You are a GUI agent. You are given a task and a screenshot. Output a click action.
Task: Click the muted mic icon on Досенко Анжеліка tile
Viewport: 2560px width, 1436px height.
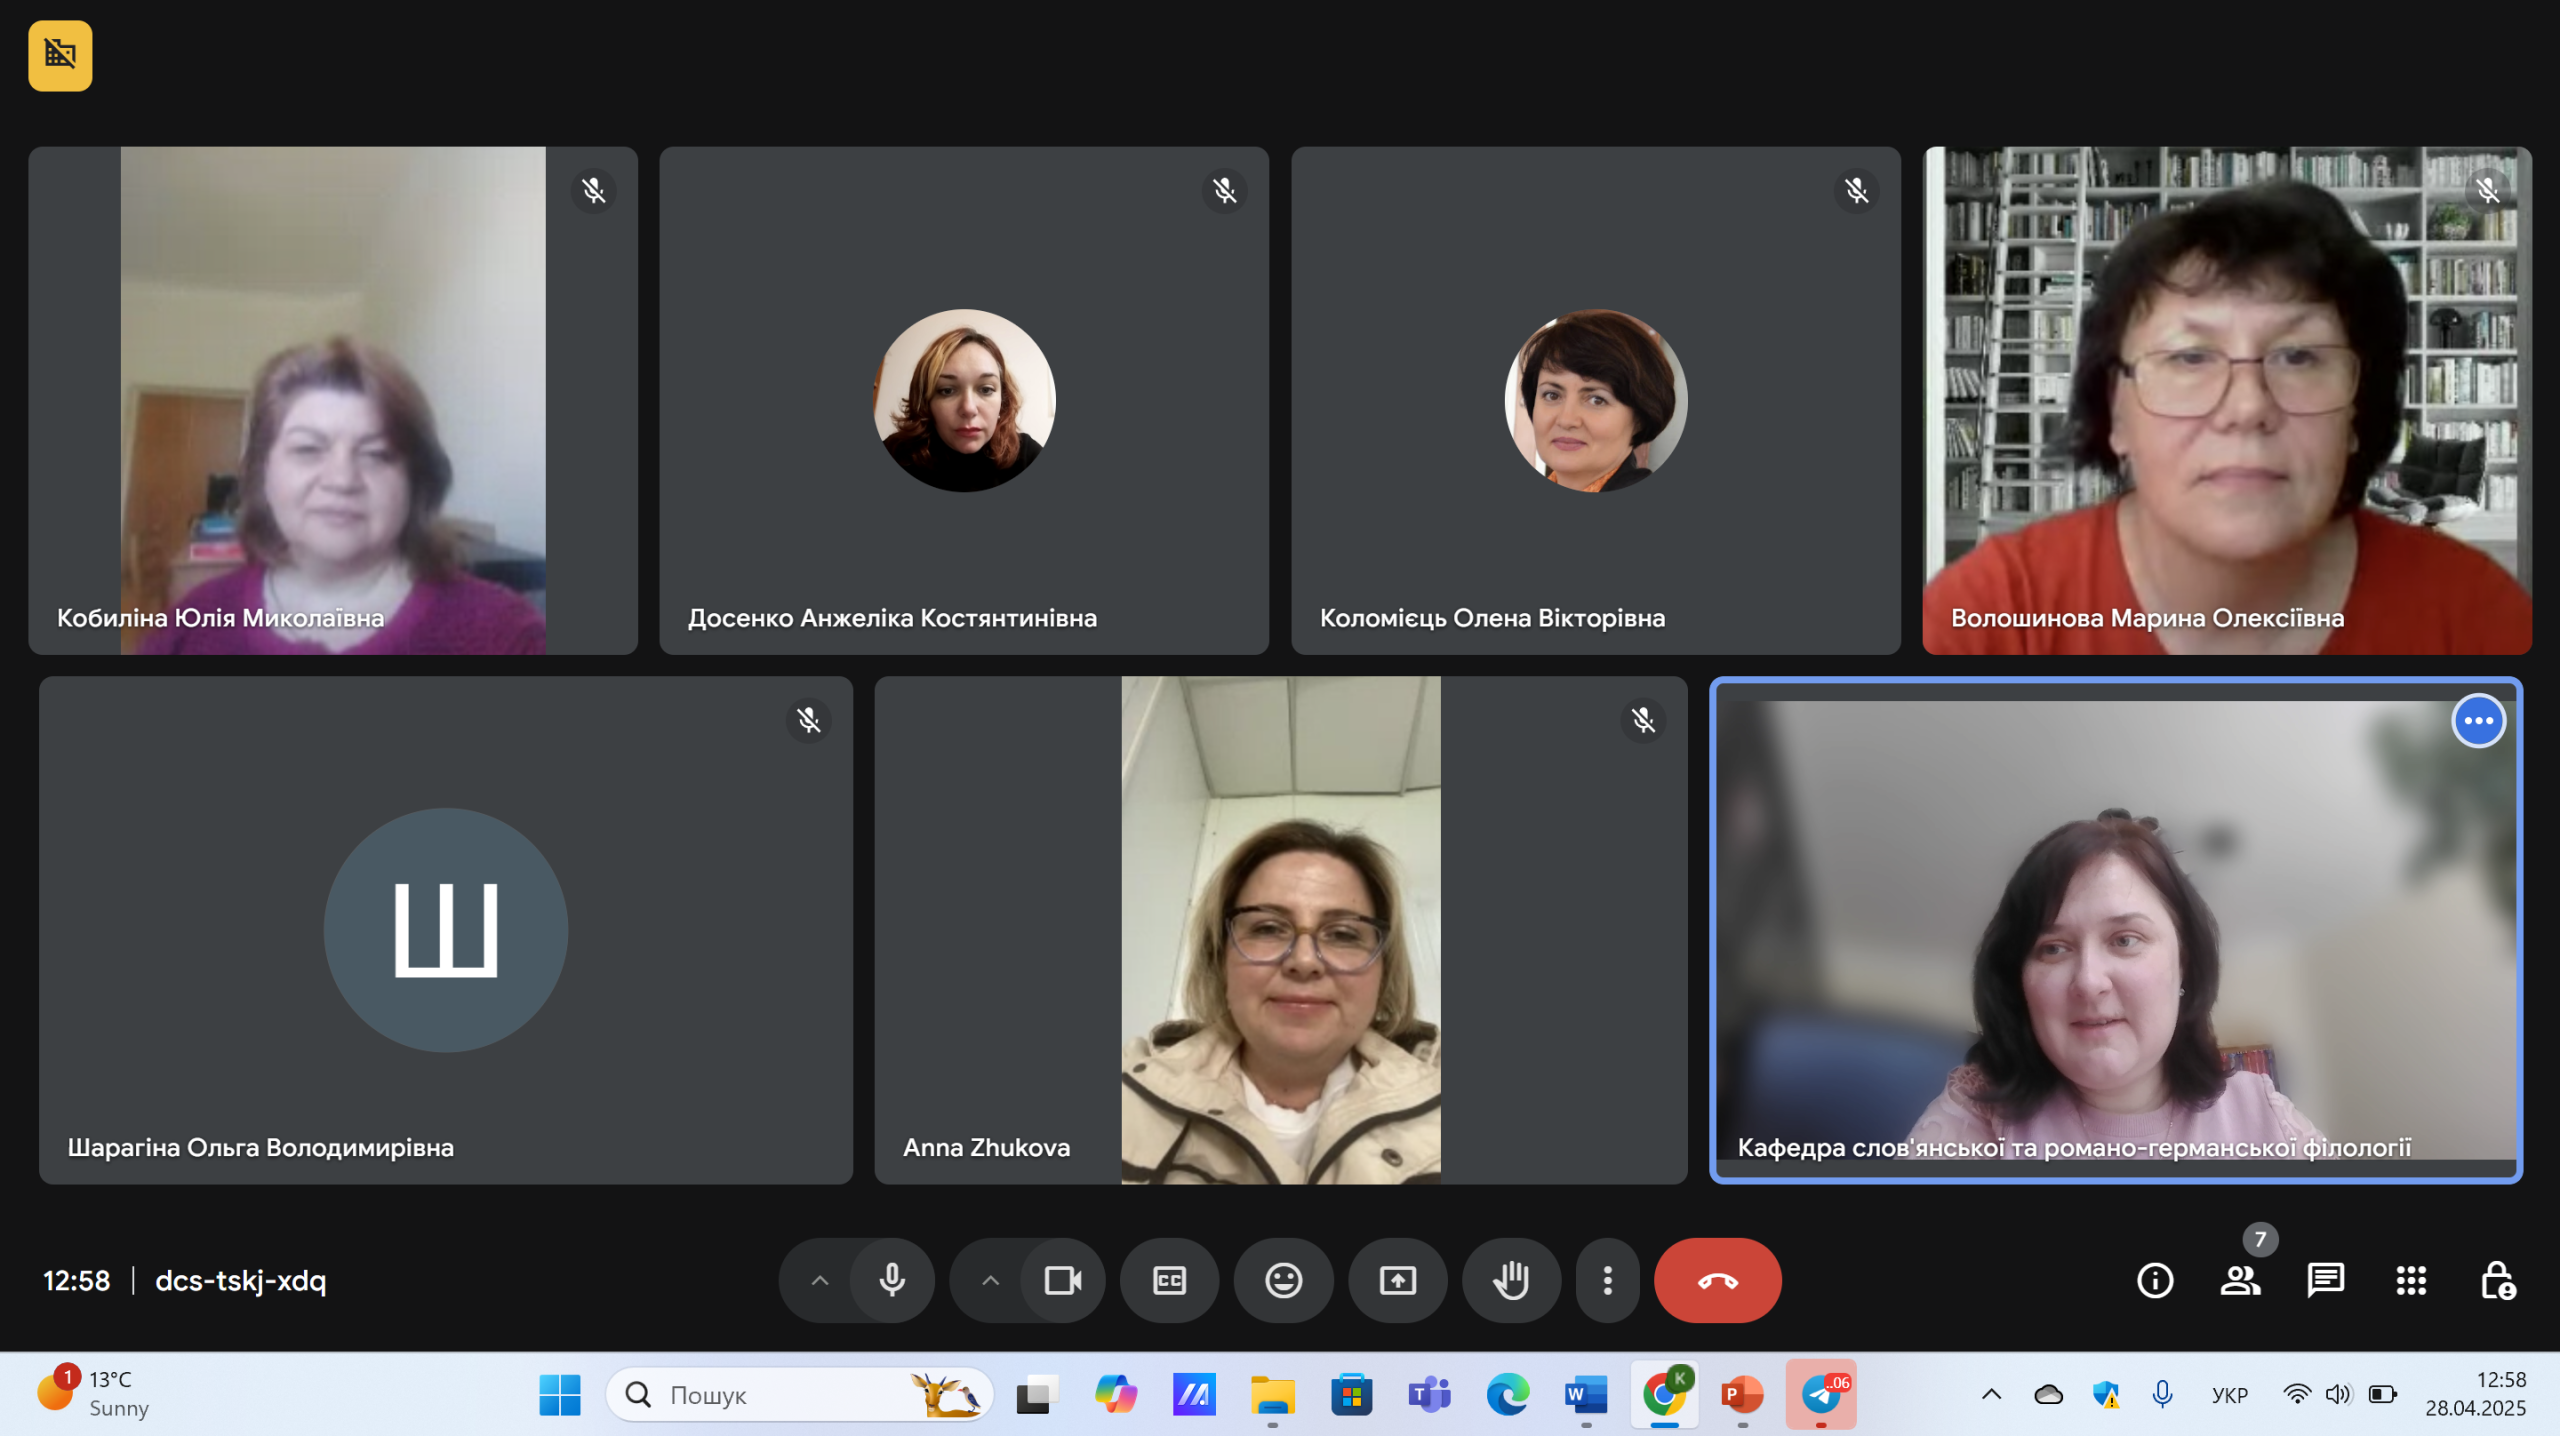click(x=1225, y=190)
